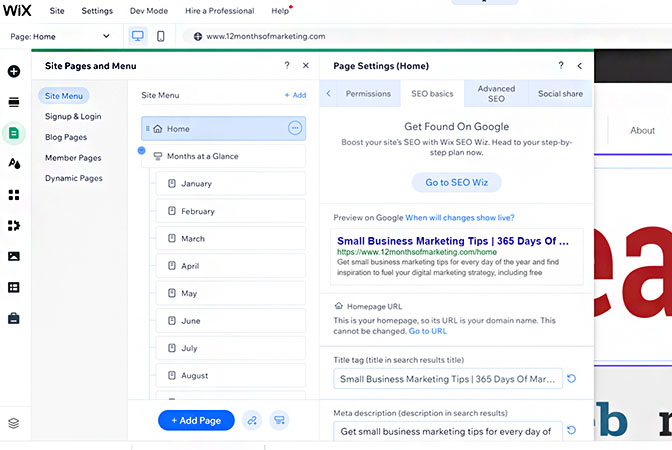The height and width of the screenshot is (450, 672).
Task: Open the Content Manager table icon
Action: point(14,287)
